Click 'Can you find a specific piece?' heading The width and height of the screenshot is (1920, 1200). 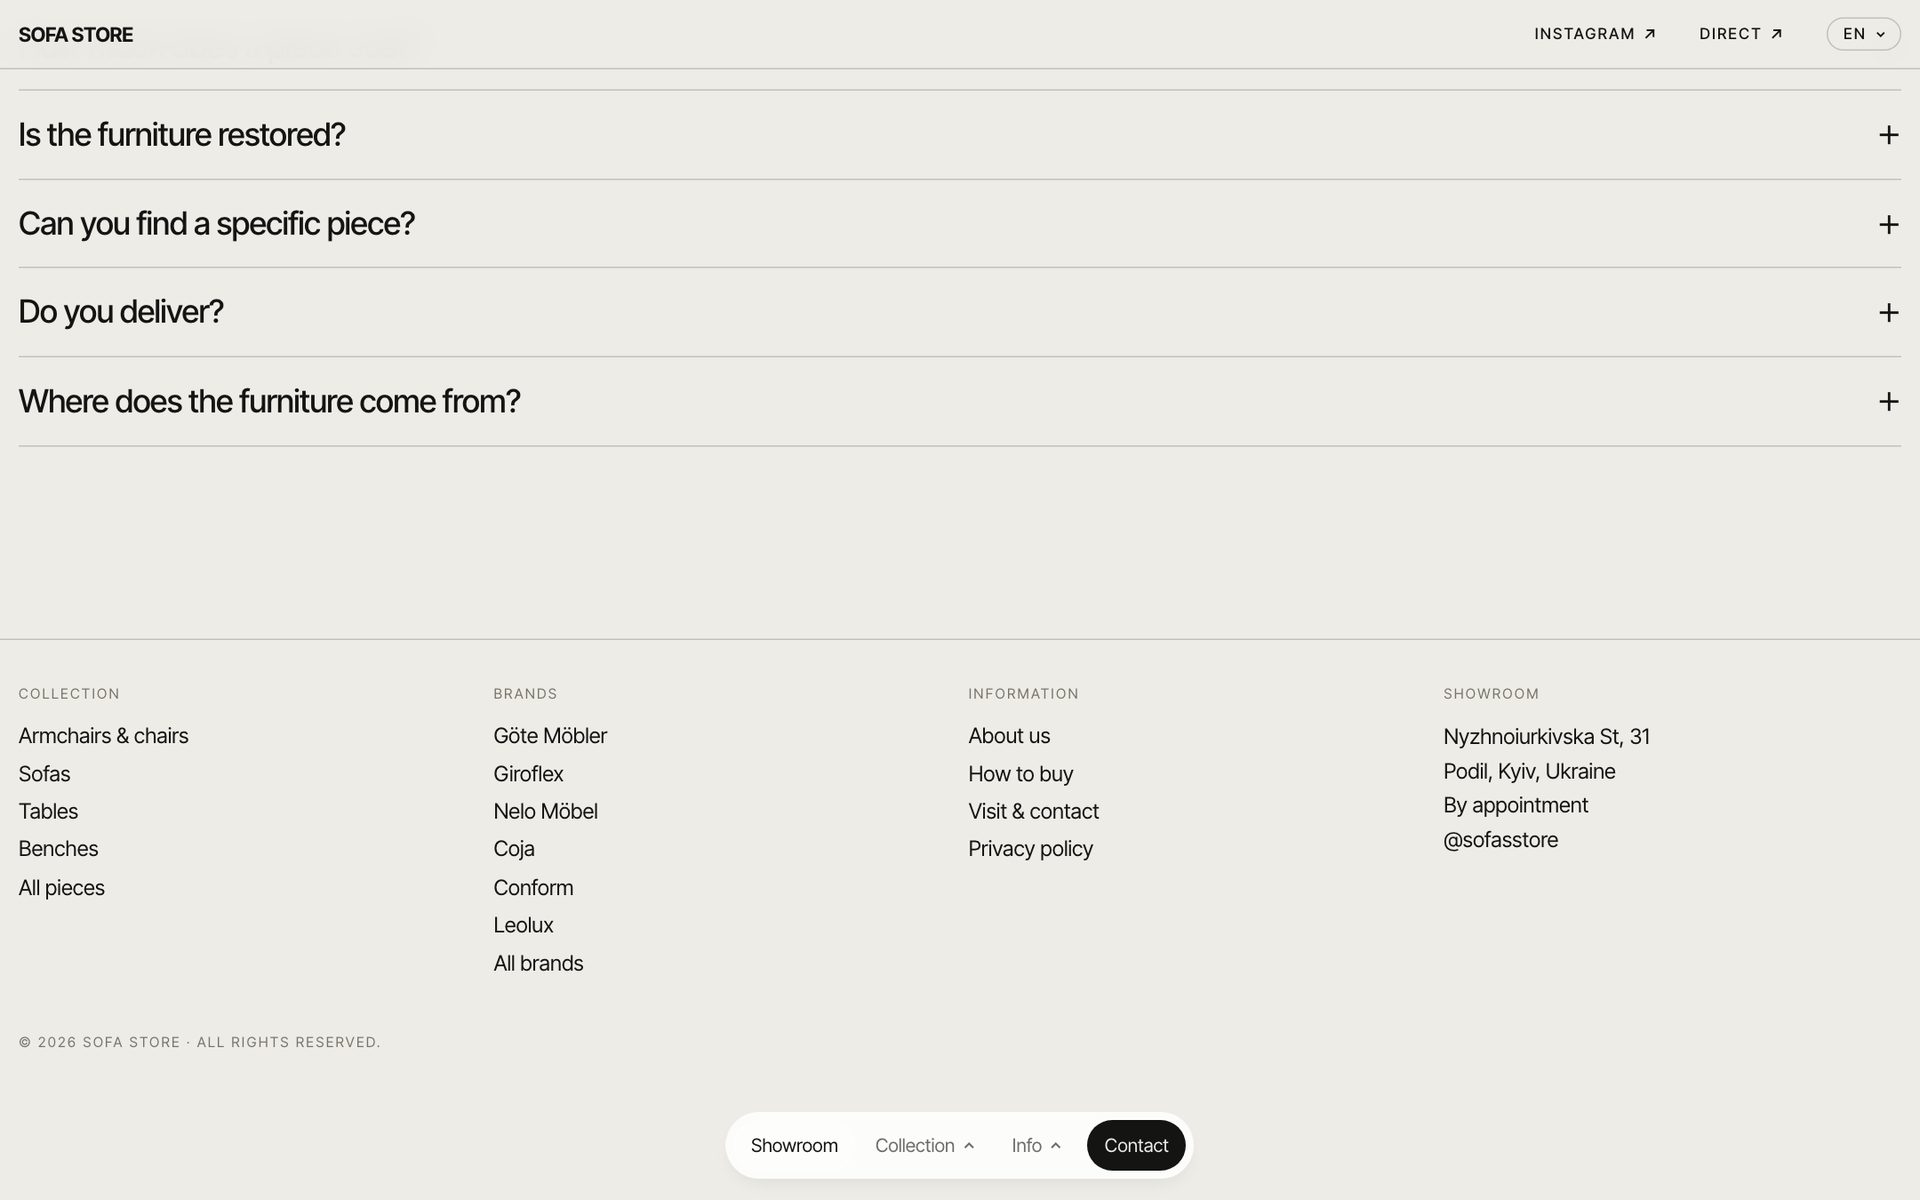pos(216,223)
